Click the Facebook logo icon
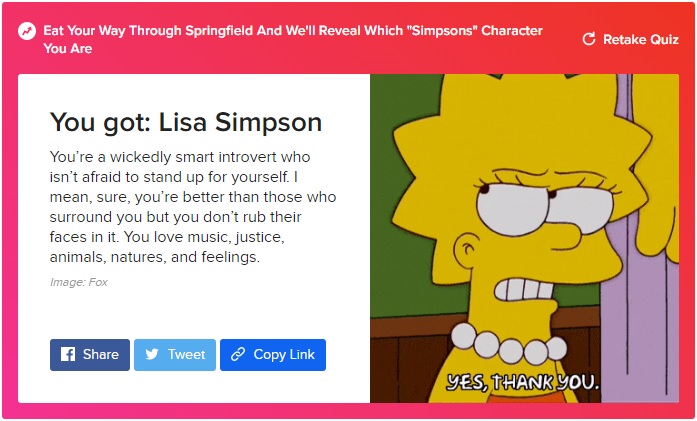 [69, 354]
